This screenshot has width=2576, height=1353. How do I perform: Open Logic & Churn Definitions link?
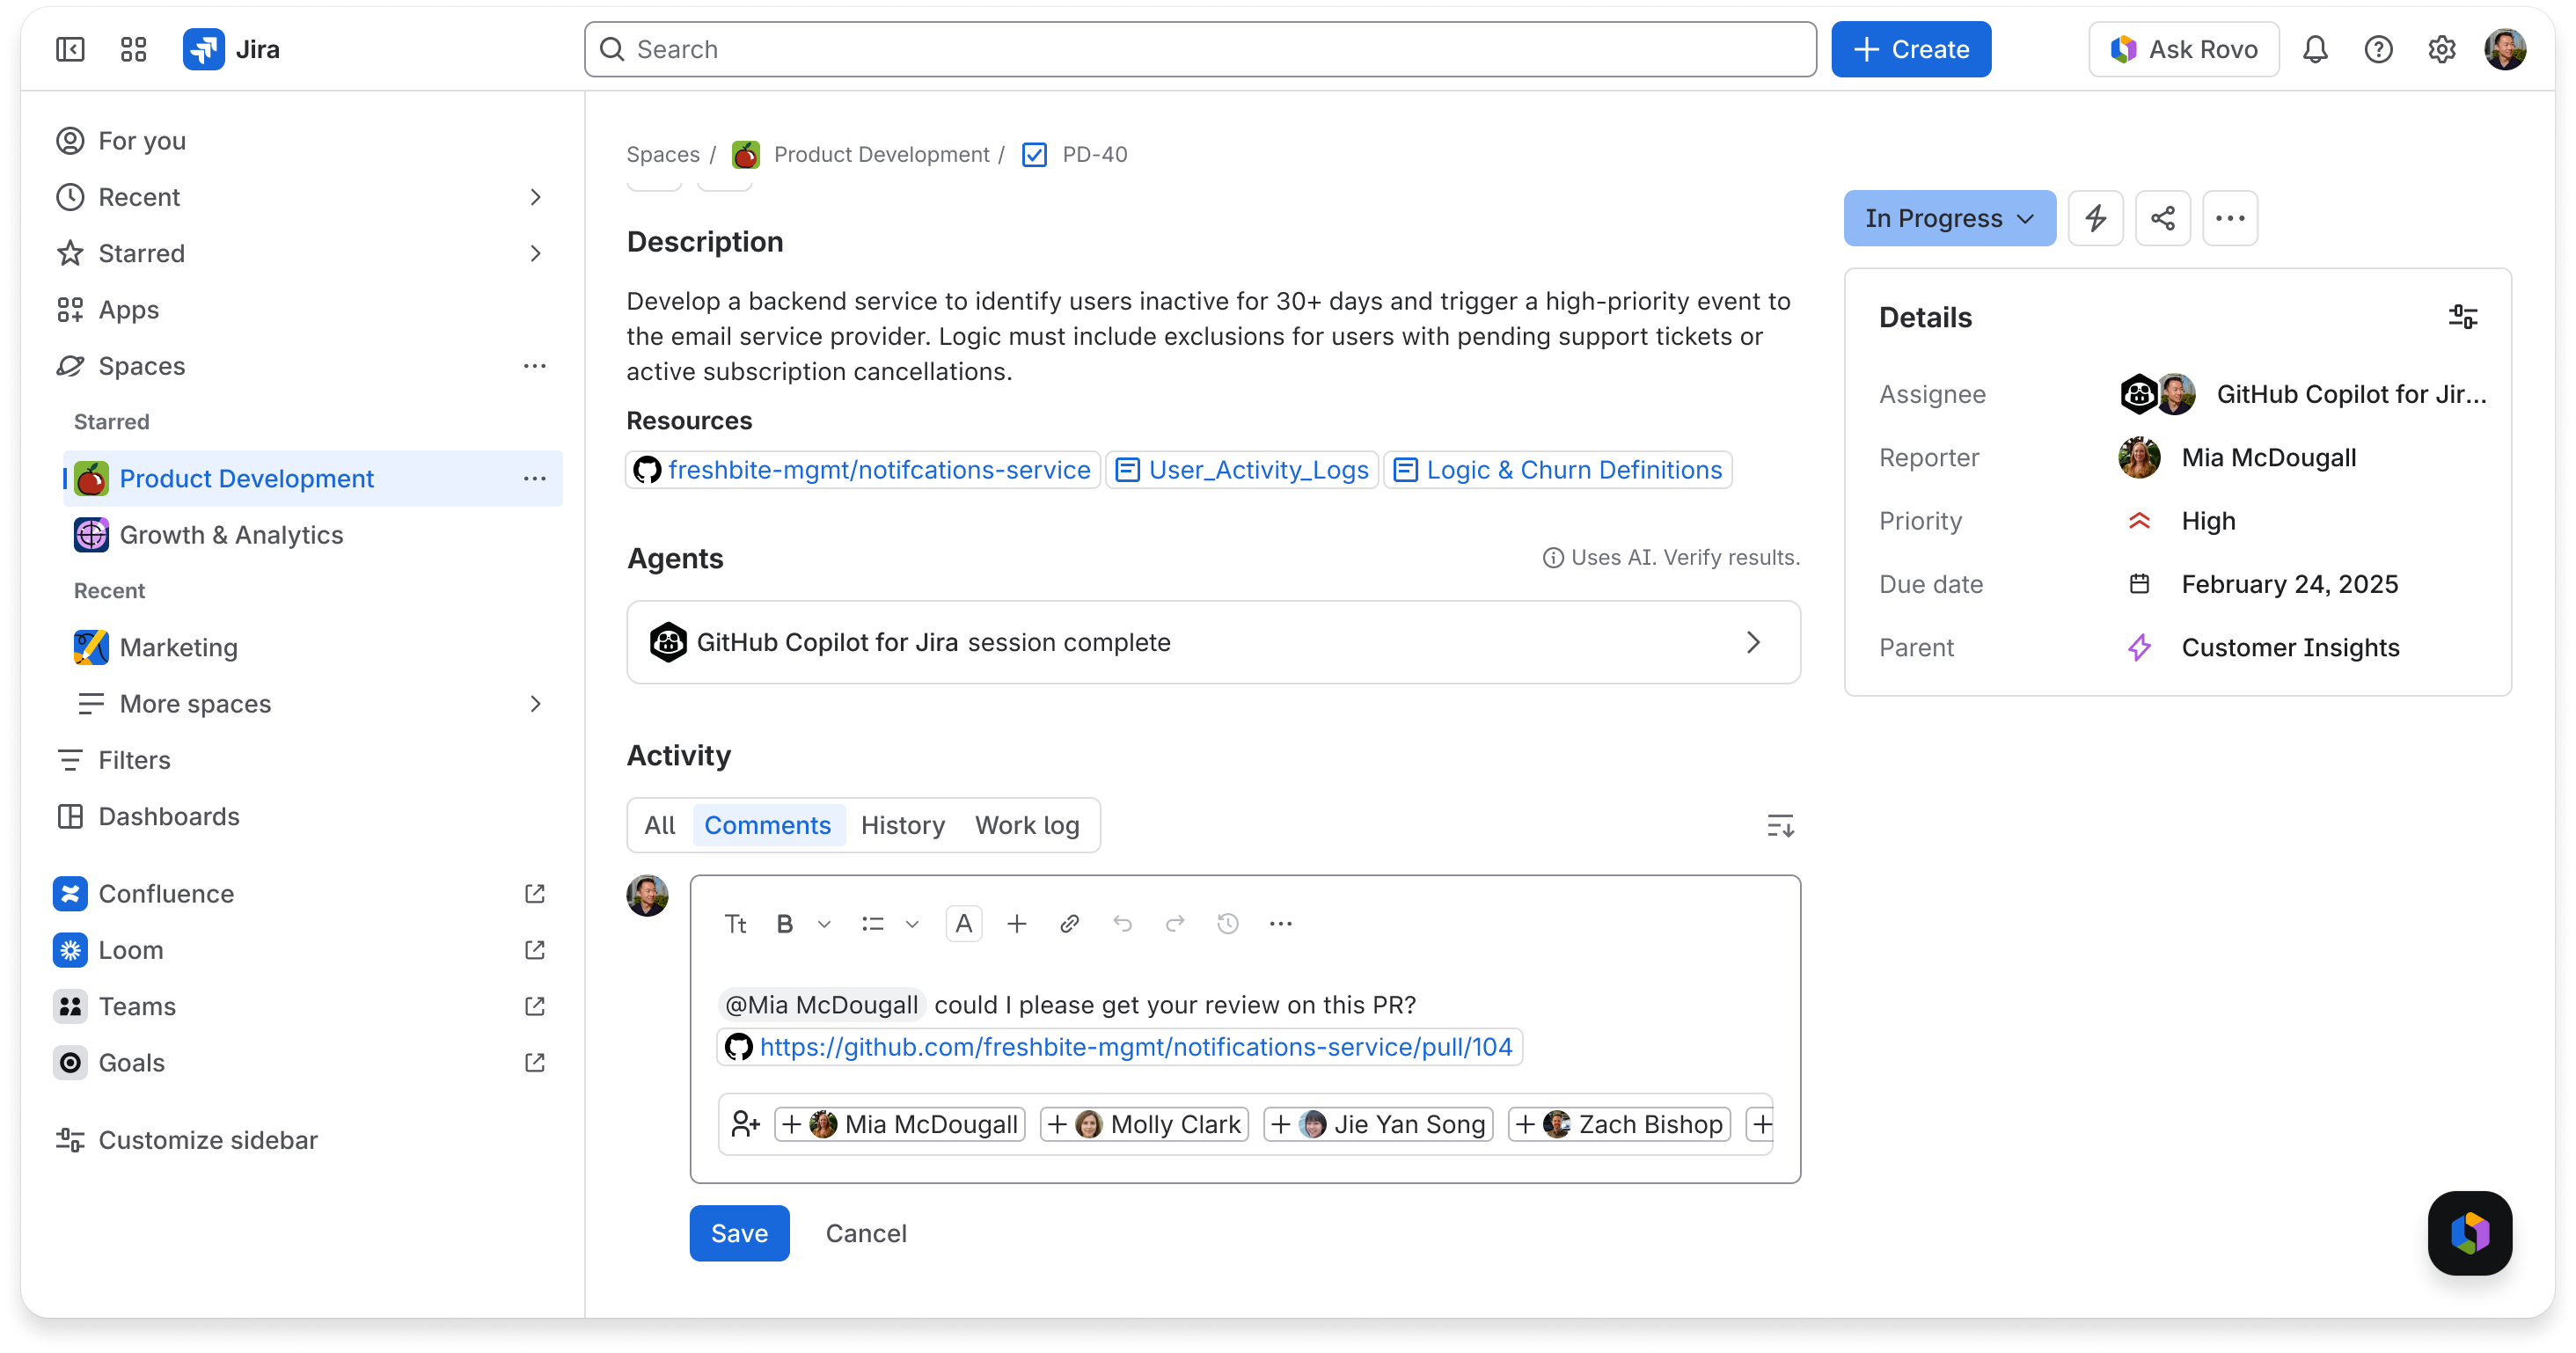(1558, 470)
